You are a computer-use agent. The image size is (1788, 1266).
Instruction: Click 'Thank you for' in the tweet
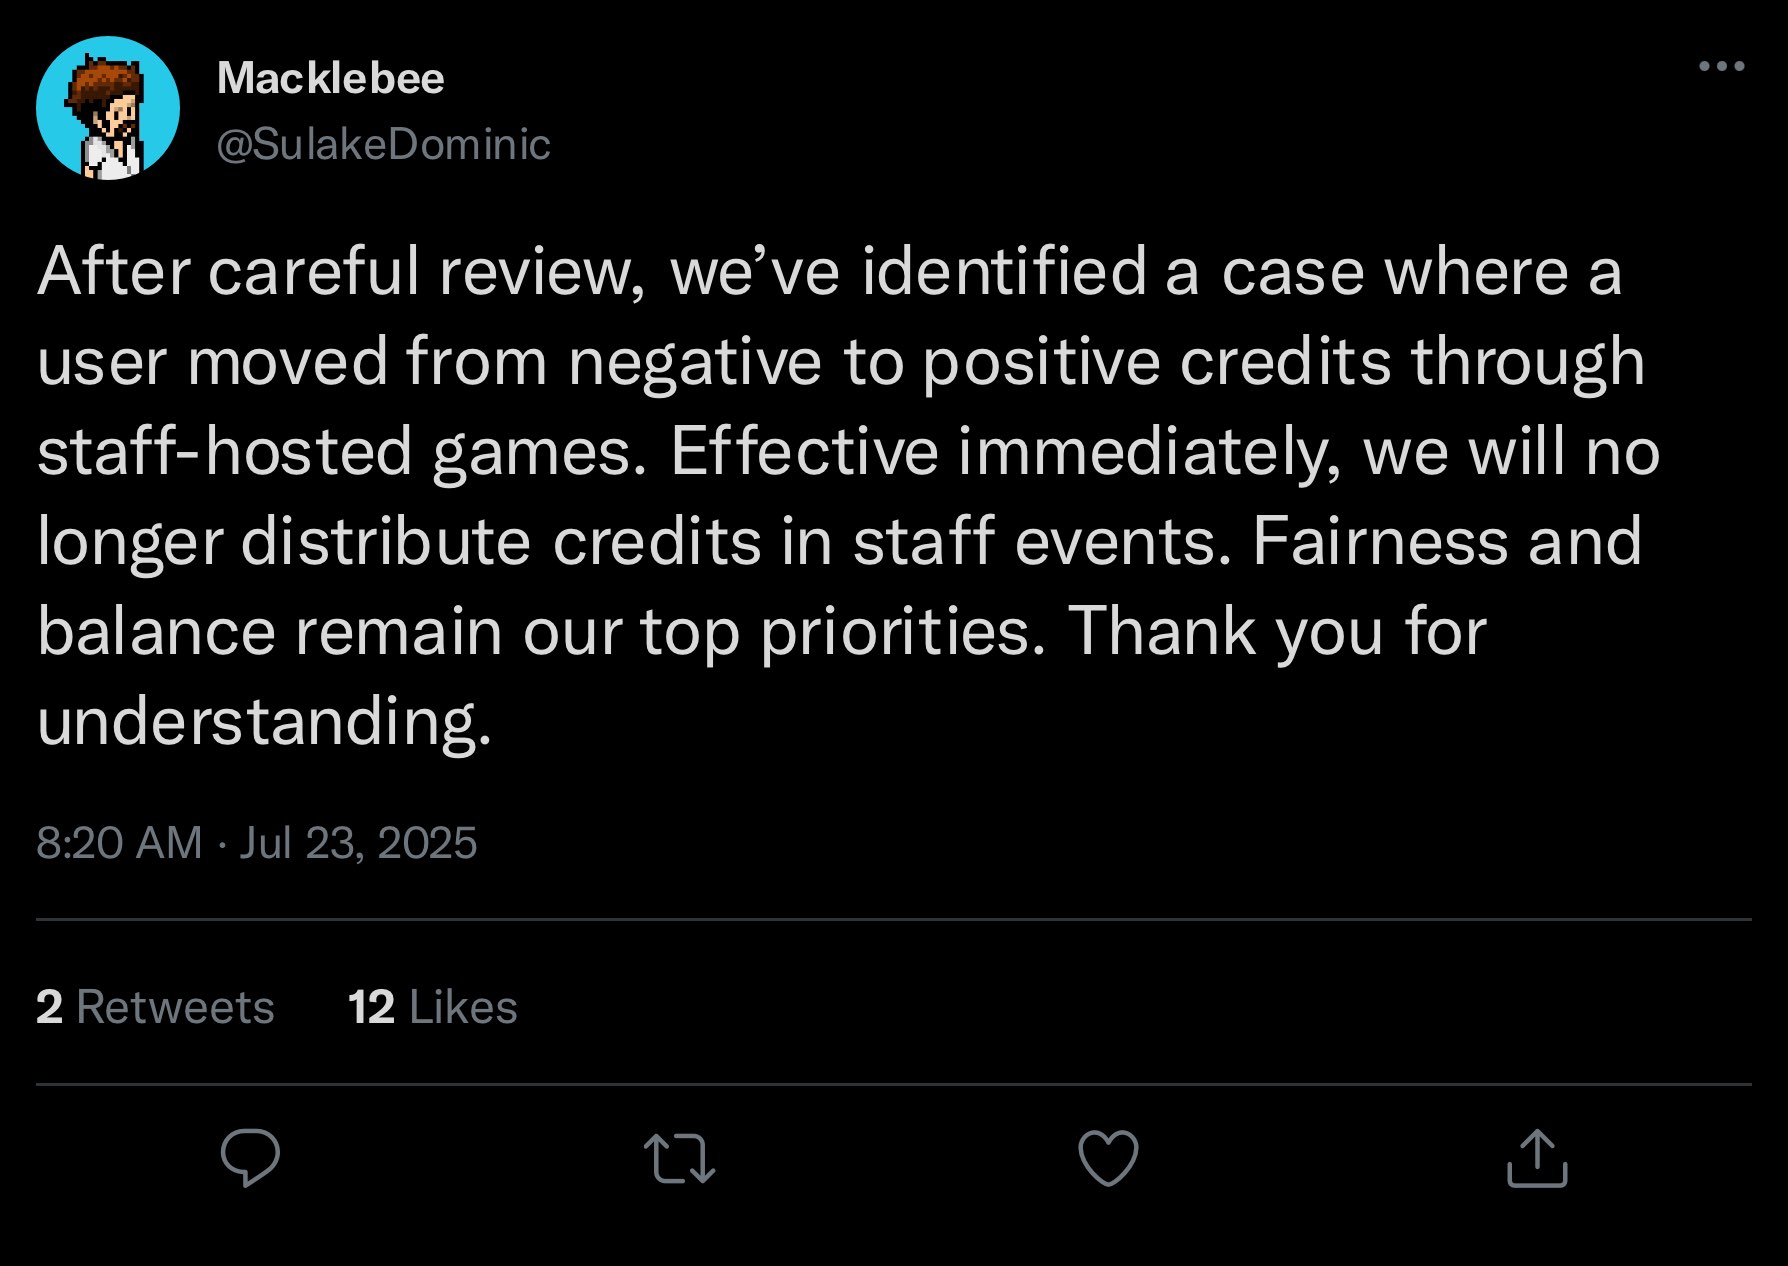pos(1277,632)
